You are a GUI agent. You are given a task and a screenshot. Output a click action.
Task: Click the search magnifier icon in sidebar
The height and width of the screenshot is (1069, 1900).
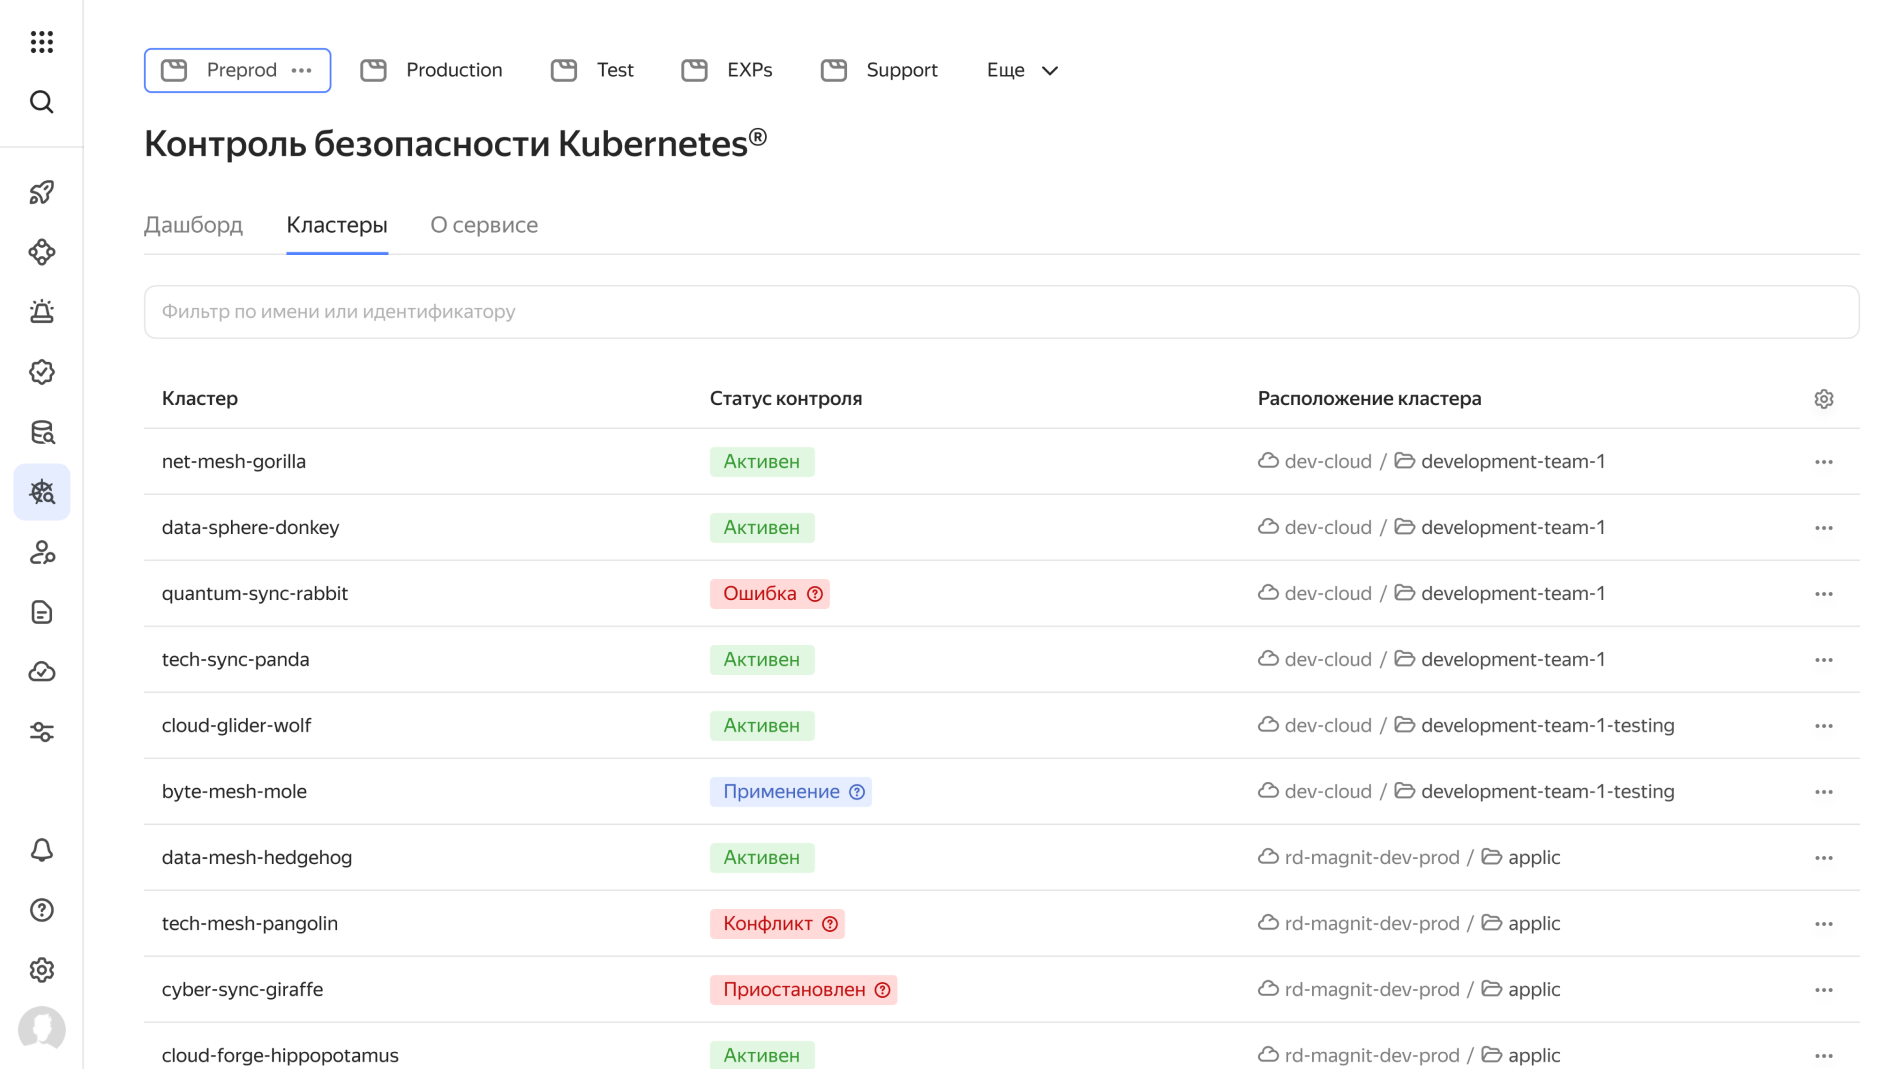[x=42, y=102]
